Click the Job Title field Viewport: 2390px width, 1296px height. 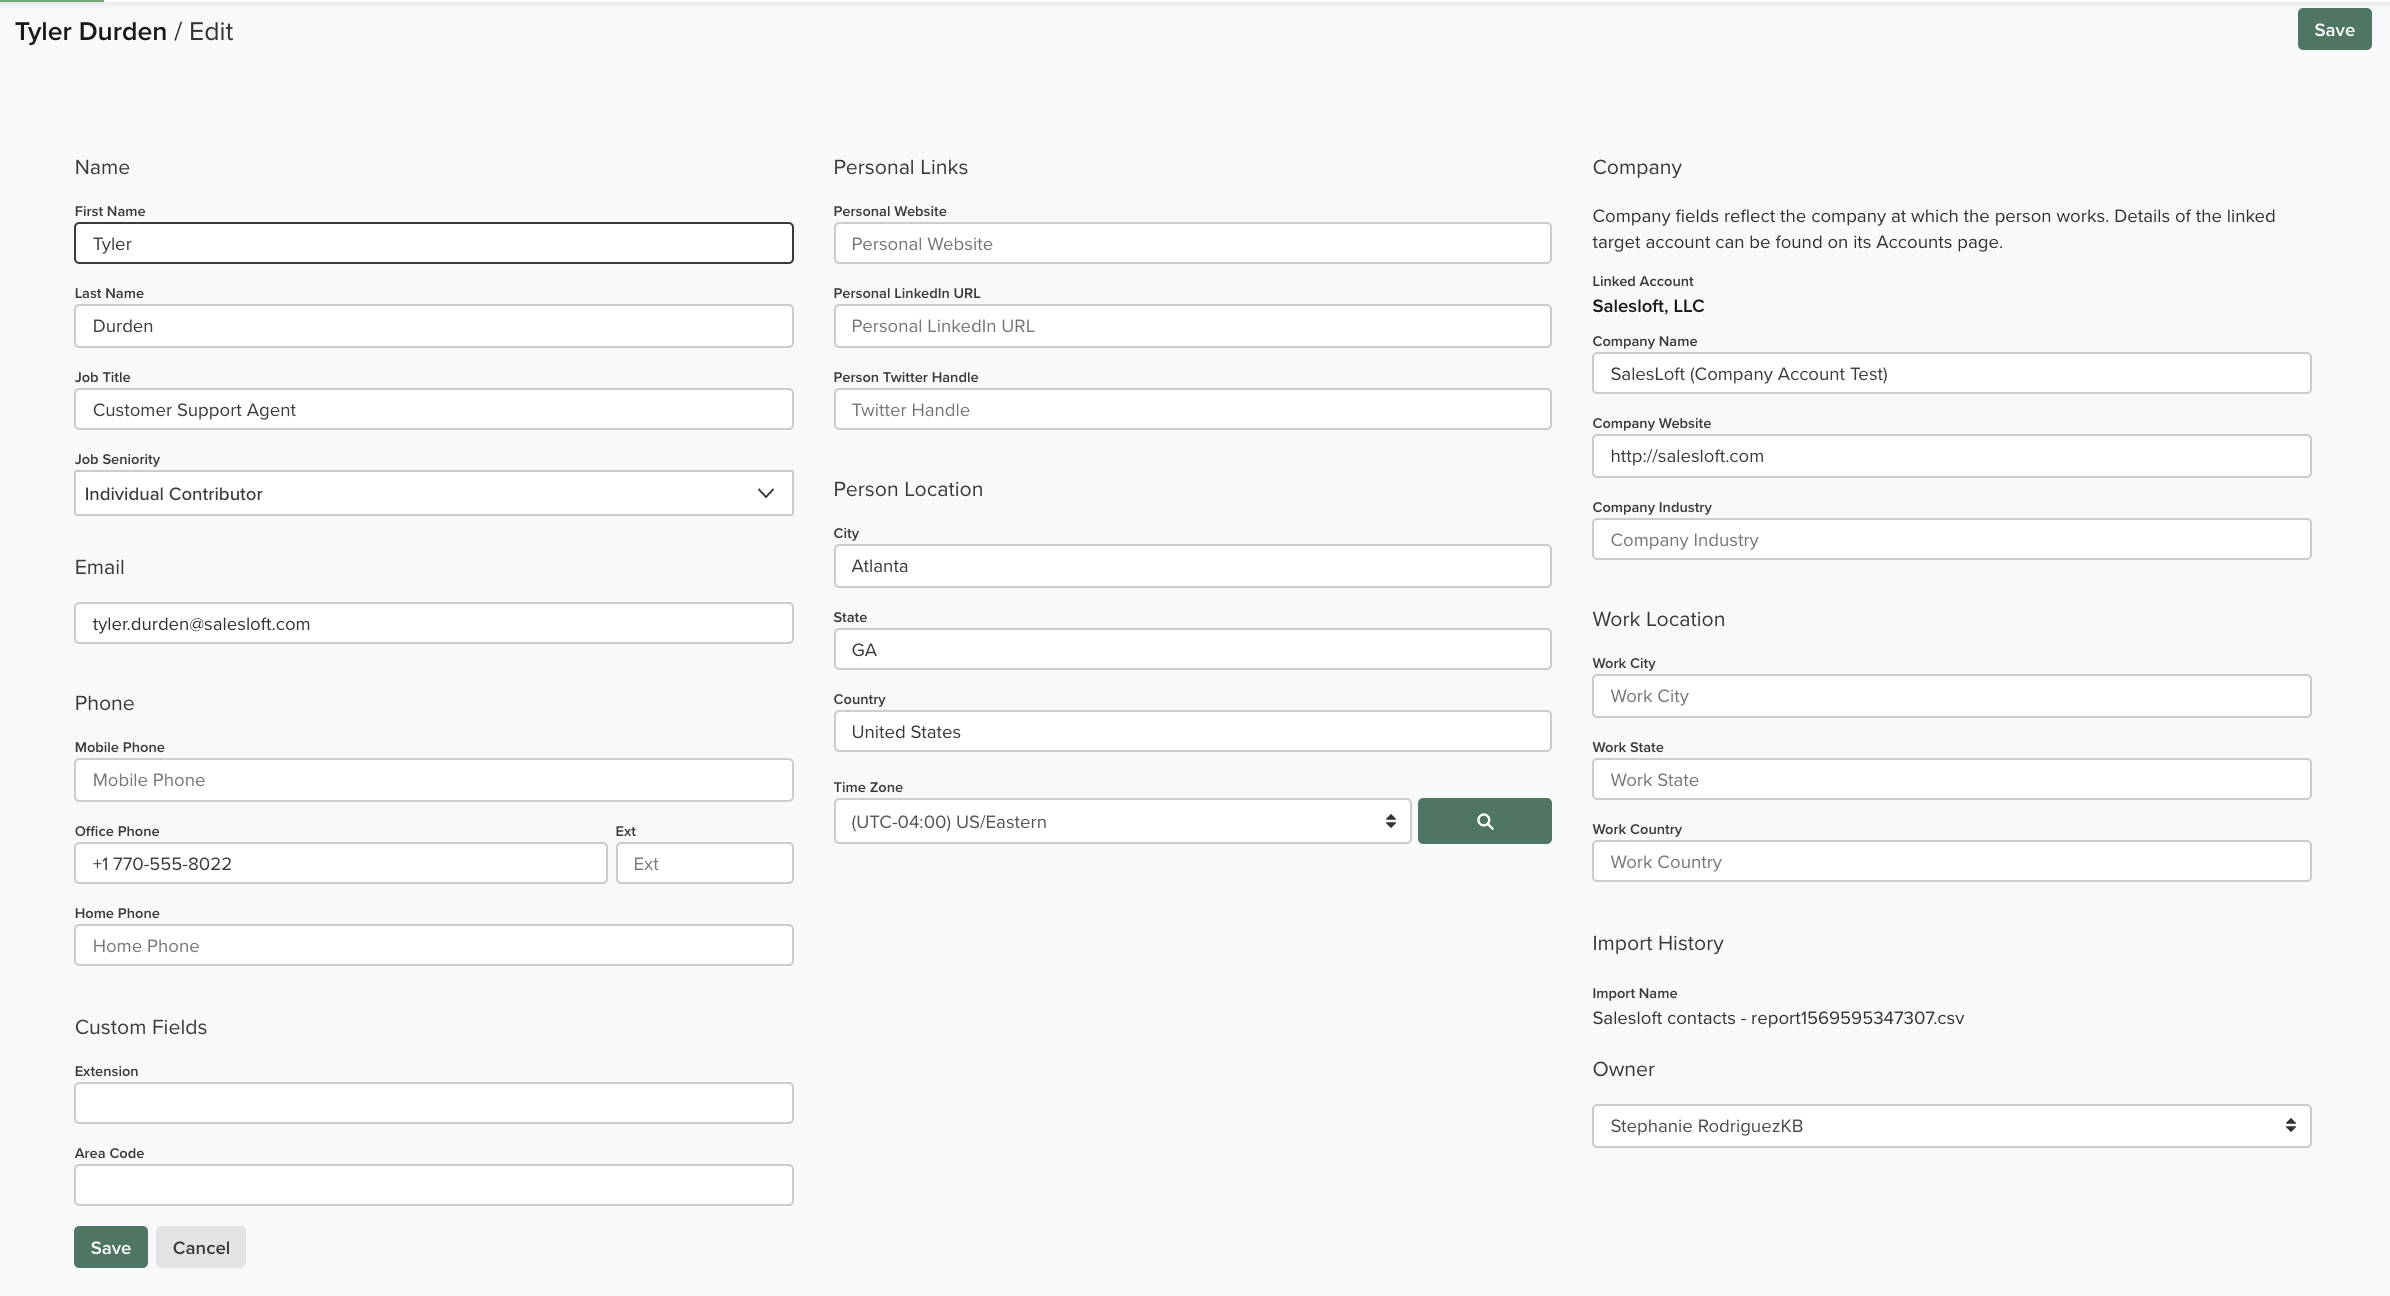coord(433,409)
